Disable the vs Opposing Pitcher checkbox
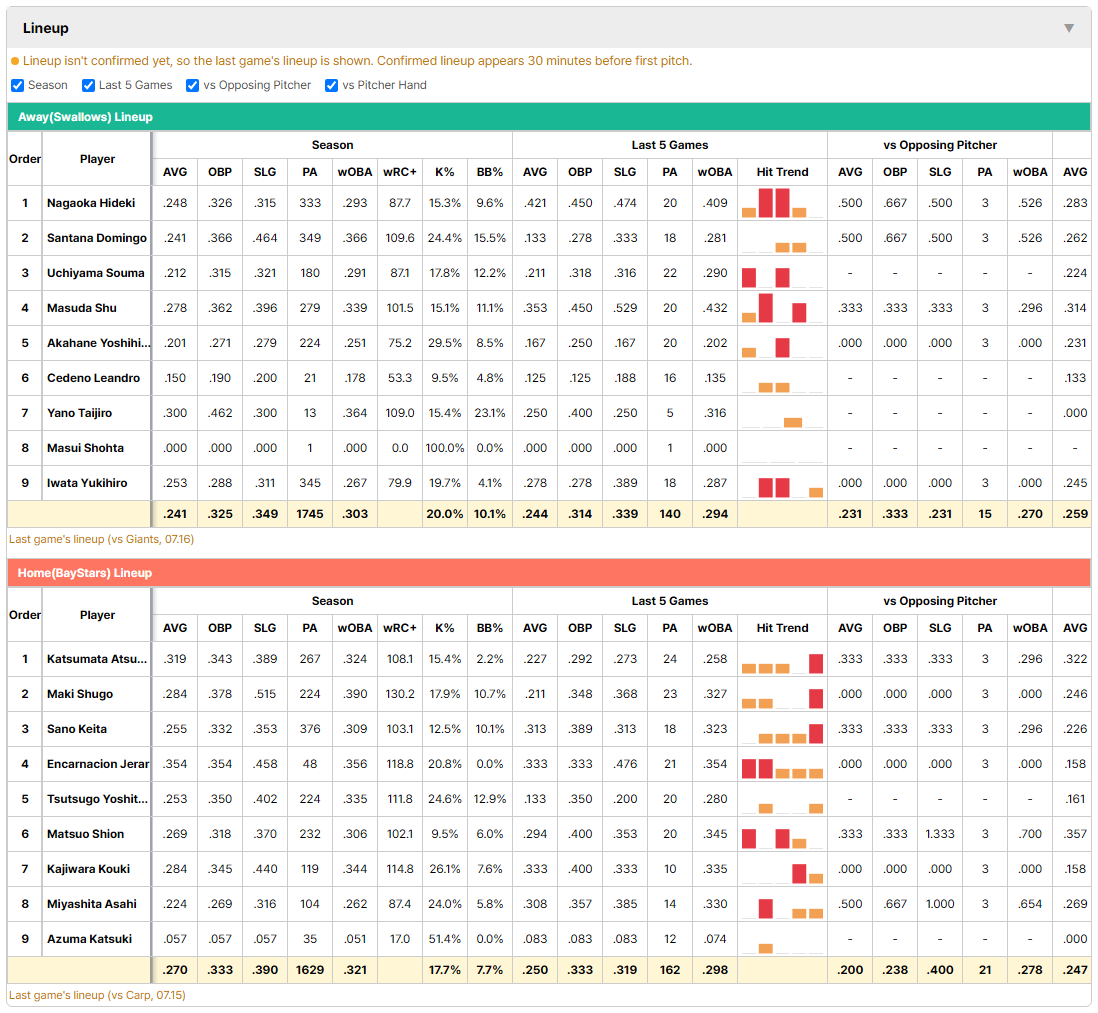Screen dimensions: 1098x1013 193,85
